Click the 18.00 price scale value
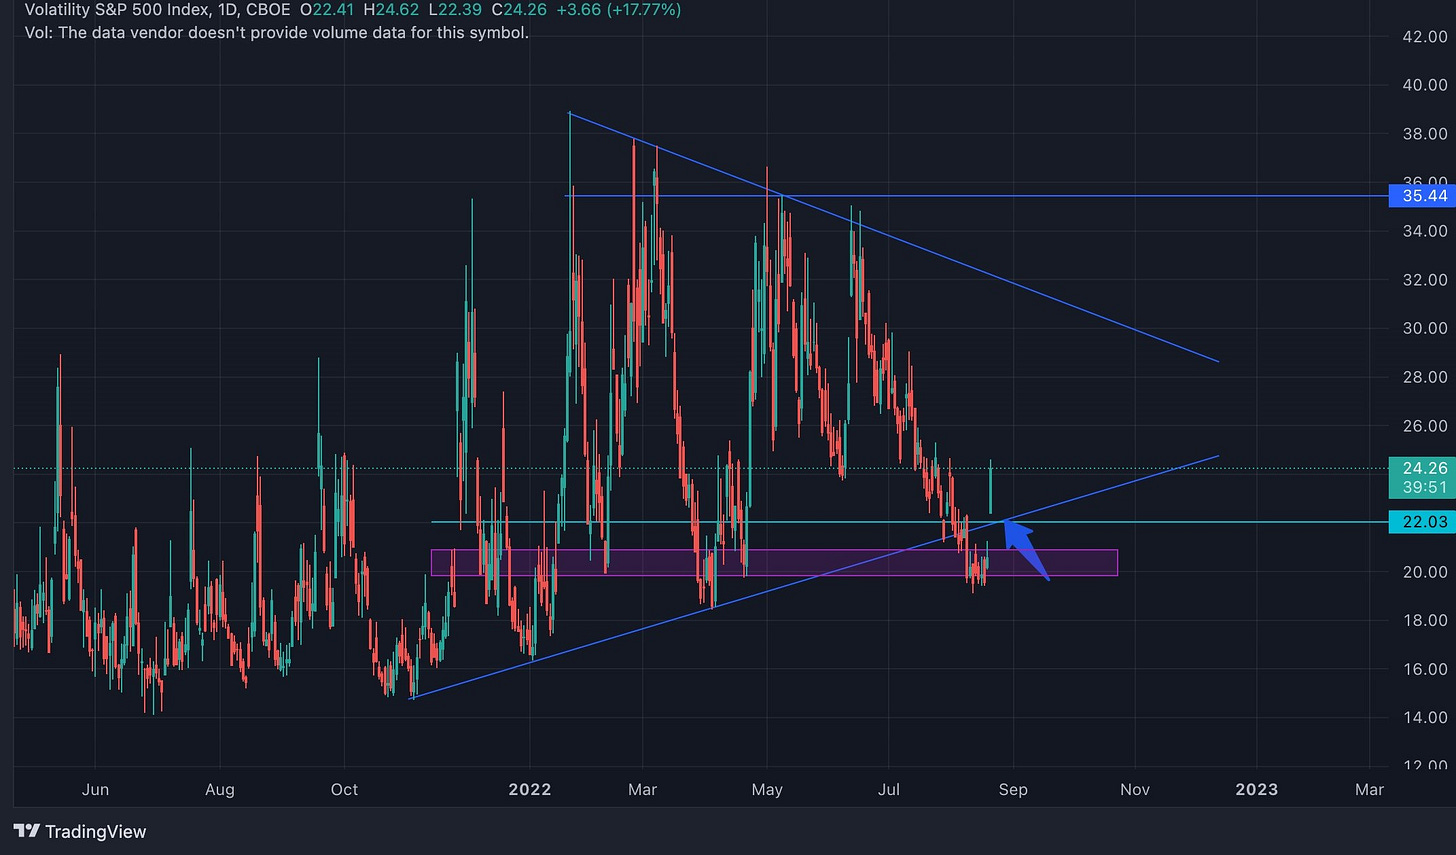Image resolution: width=1456 pixels, height=855 pixels. [x=1424, y=620]
